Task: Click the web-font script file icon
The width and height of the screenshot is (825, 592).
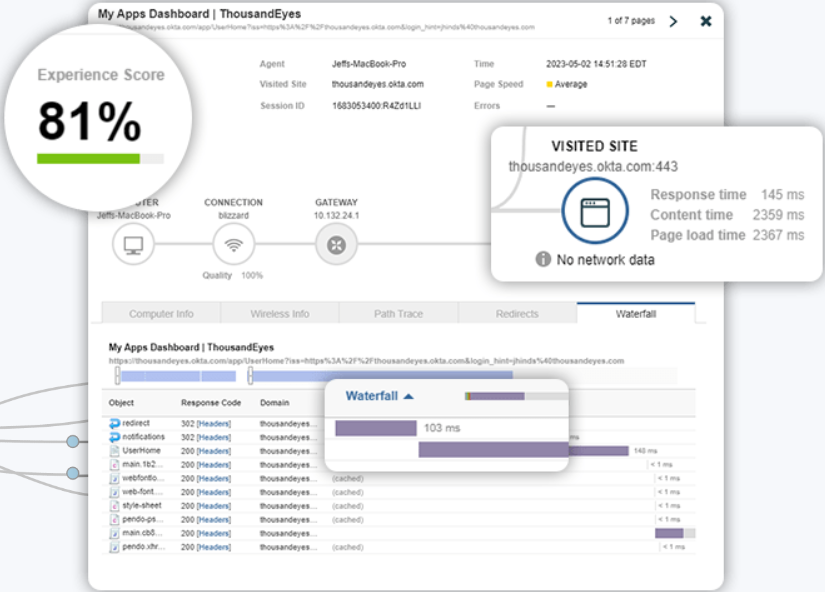Action: pos(114,492)
